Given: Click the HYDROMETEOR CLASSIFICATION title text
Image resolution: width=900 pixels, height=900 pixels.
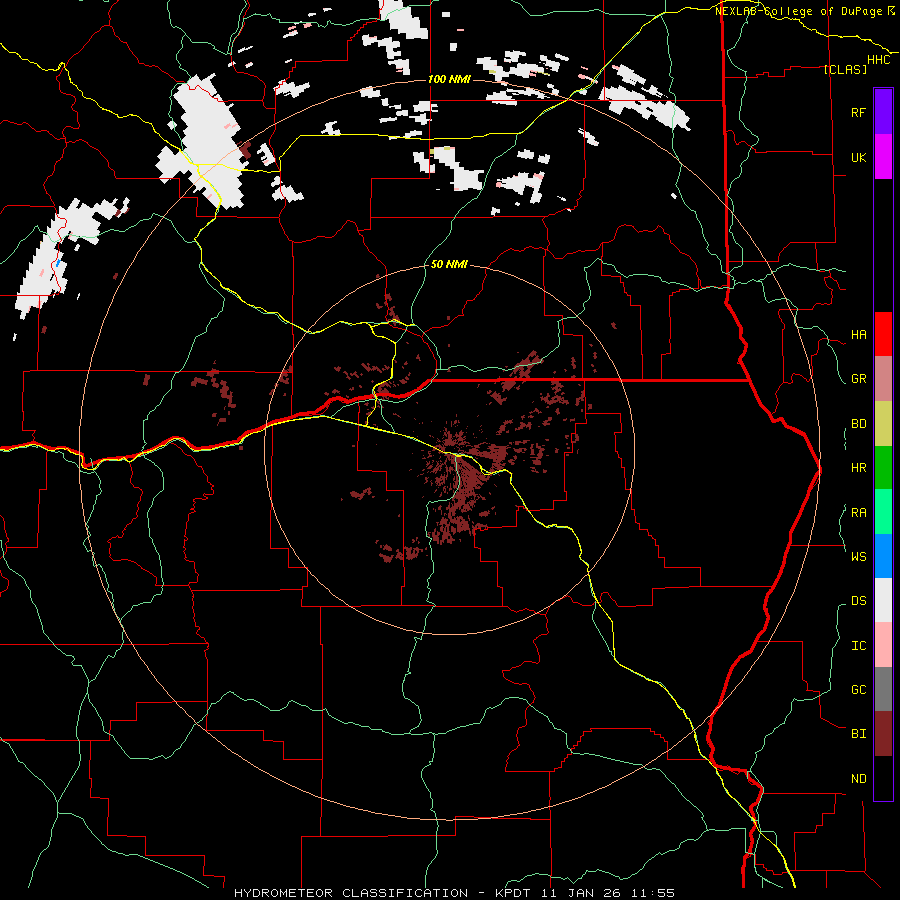Looking at the screenshot, I should 351,893.
